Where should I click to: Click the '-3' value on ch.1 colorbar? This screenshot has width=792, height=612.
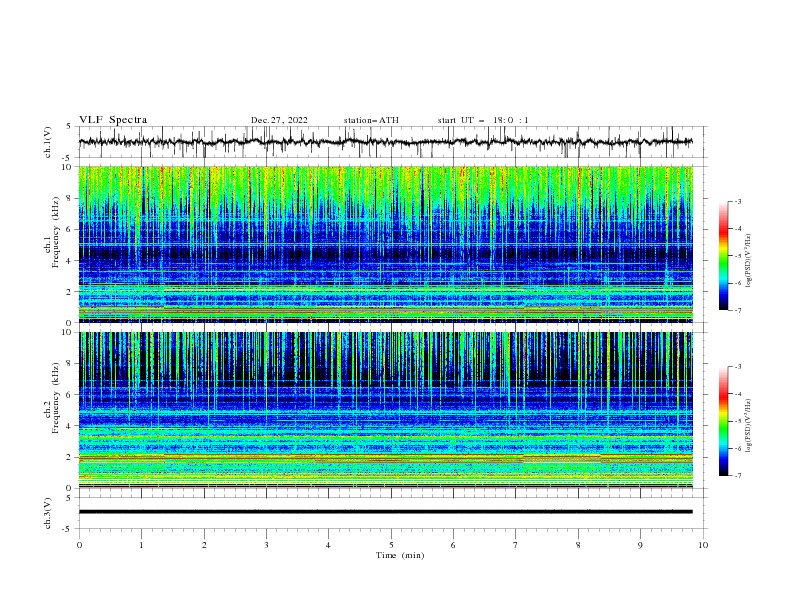coord(737,201)
